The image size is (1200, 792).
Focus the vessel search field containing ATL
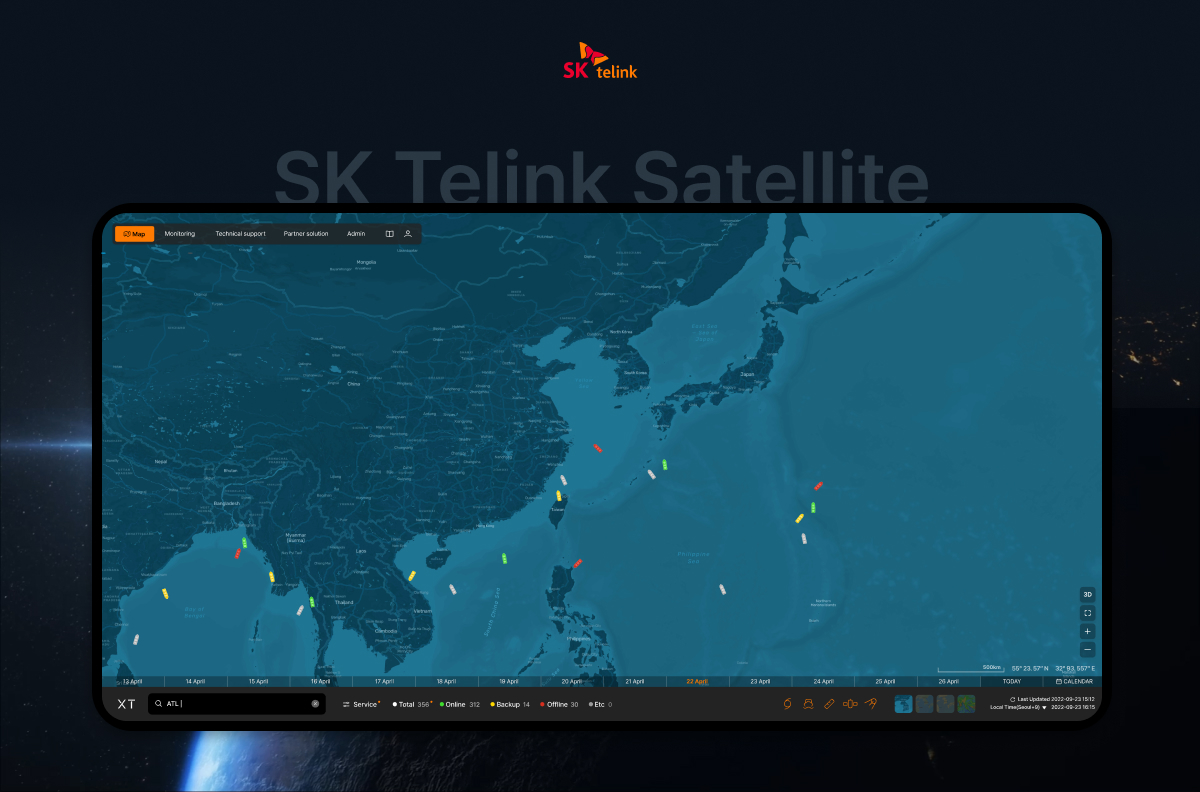[237, 704]
